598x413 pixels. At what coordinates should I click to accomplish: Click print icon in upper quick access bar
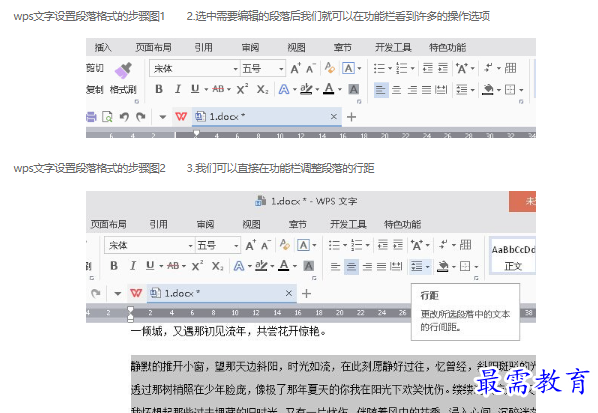tap(91, 117)
